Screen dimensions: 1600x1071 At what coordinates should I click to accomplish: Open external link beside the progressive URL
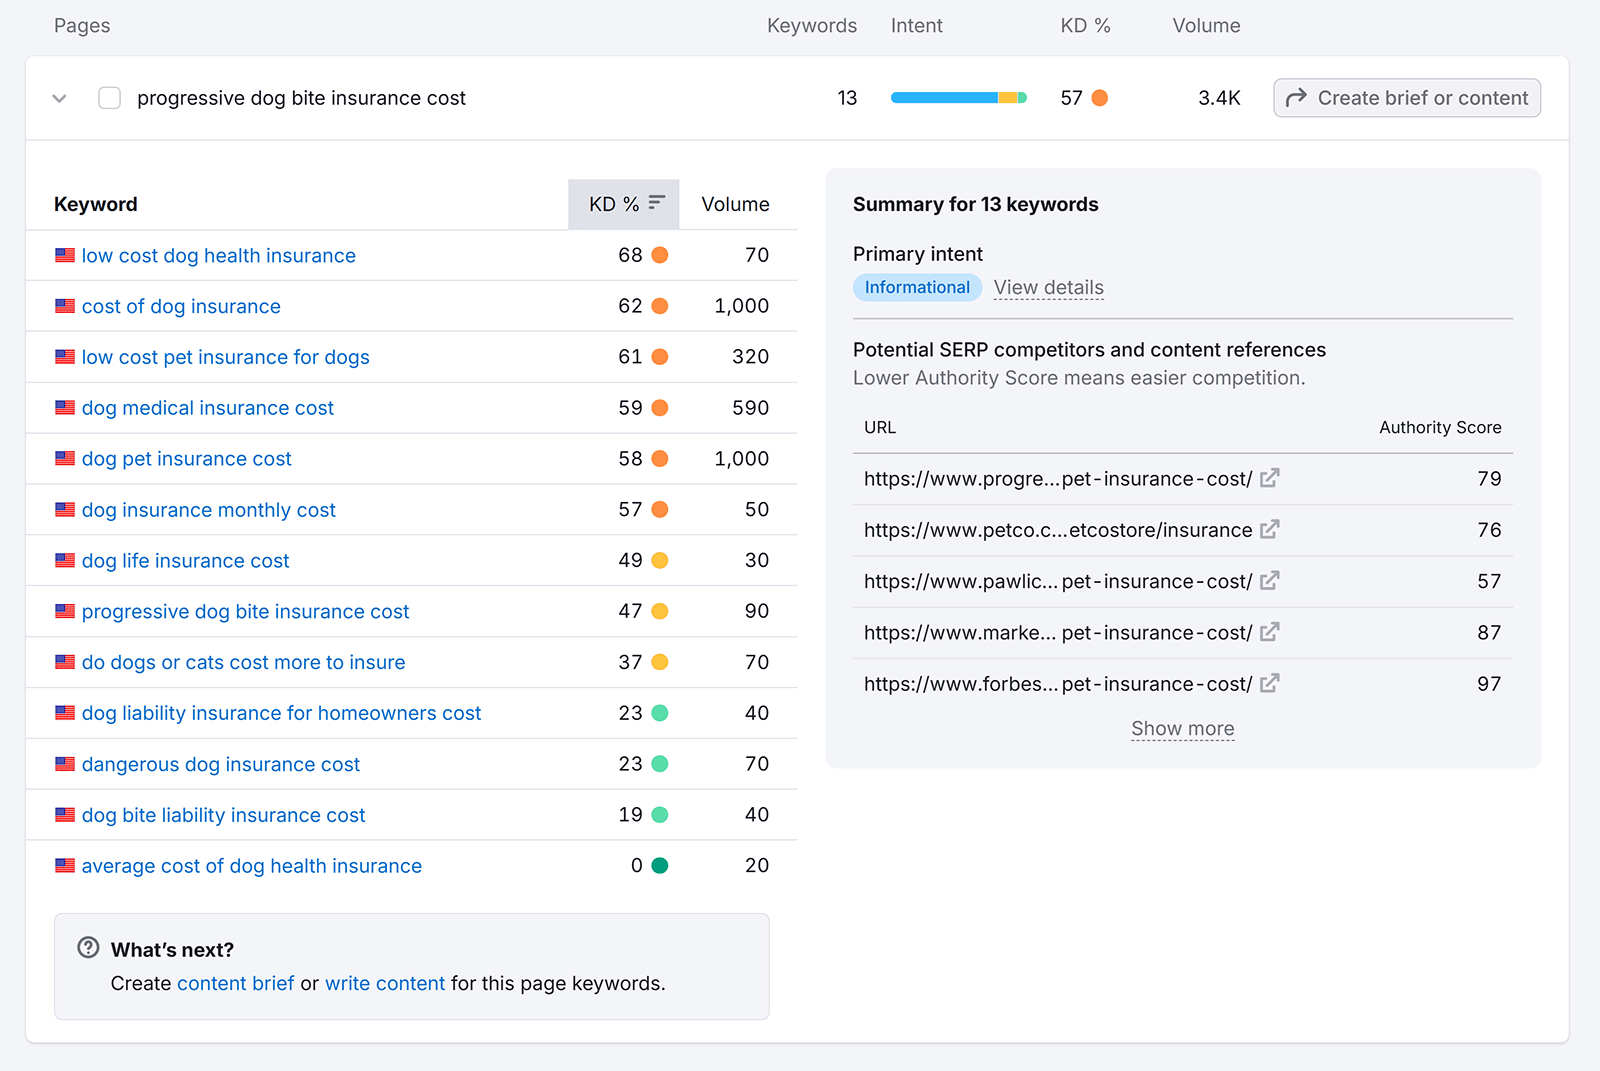pos(1269,478)
